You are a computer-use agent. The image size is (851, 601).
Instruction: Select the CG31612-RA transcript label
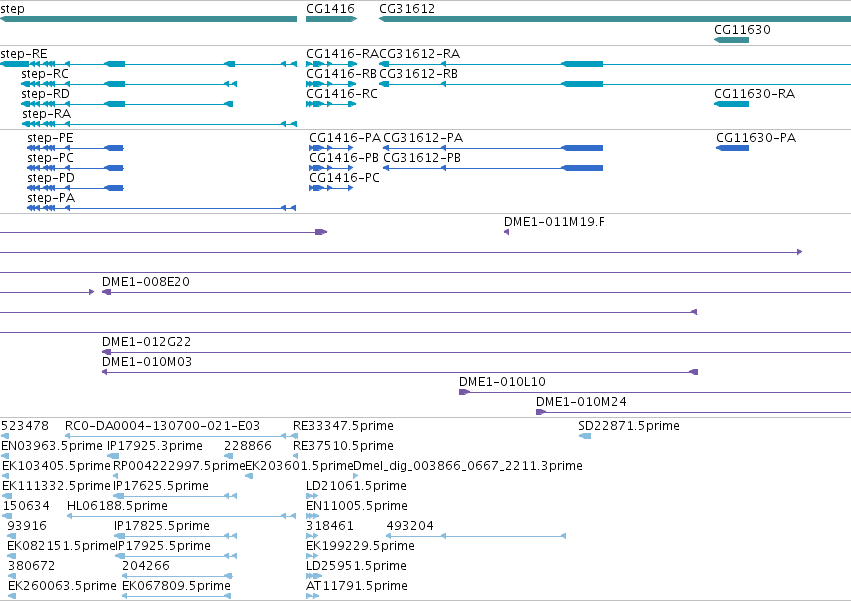click(420, 54)
